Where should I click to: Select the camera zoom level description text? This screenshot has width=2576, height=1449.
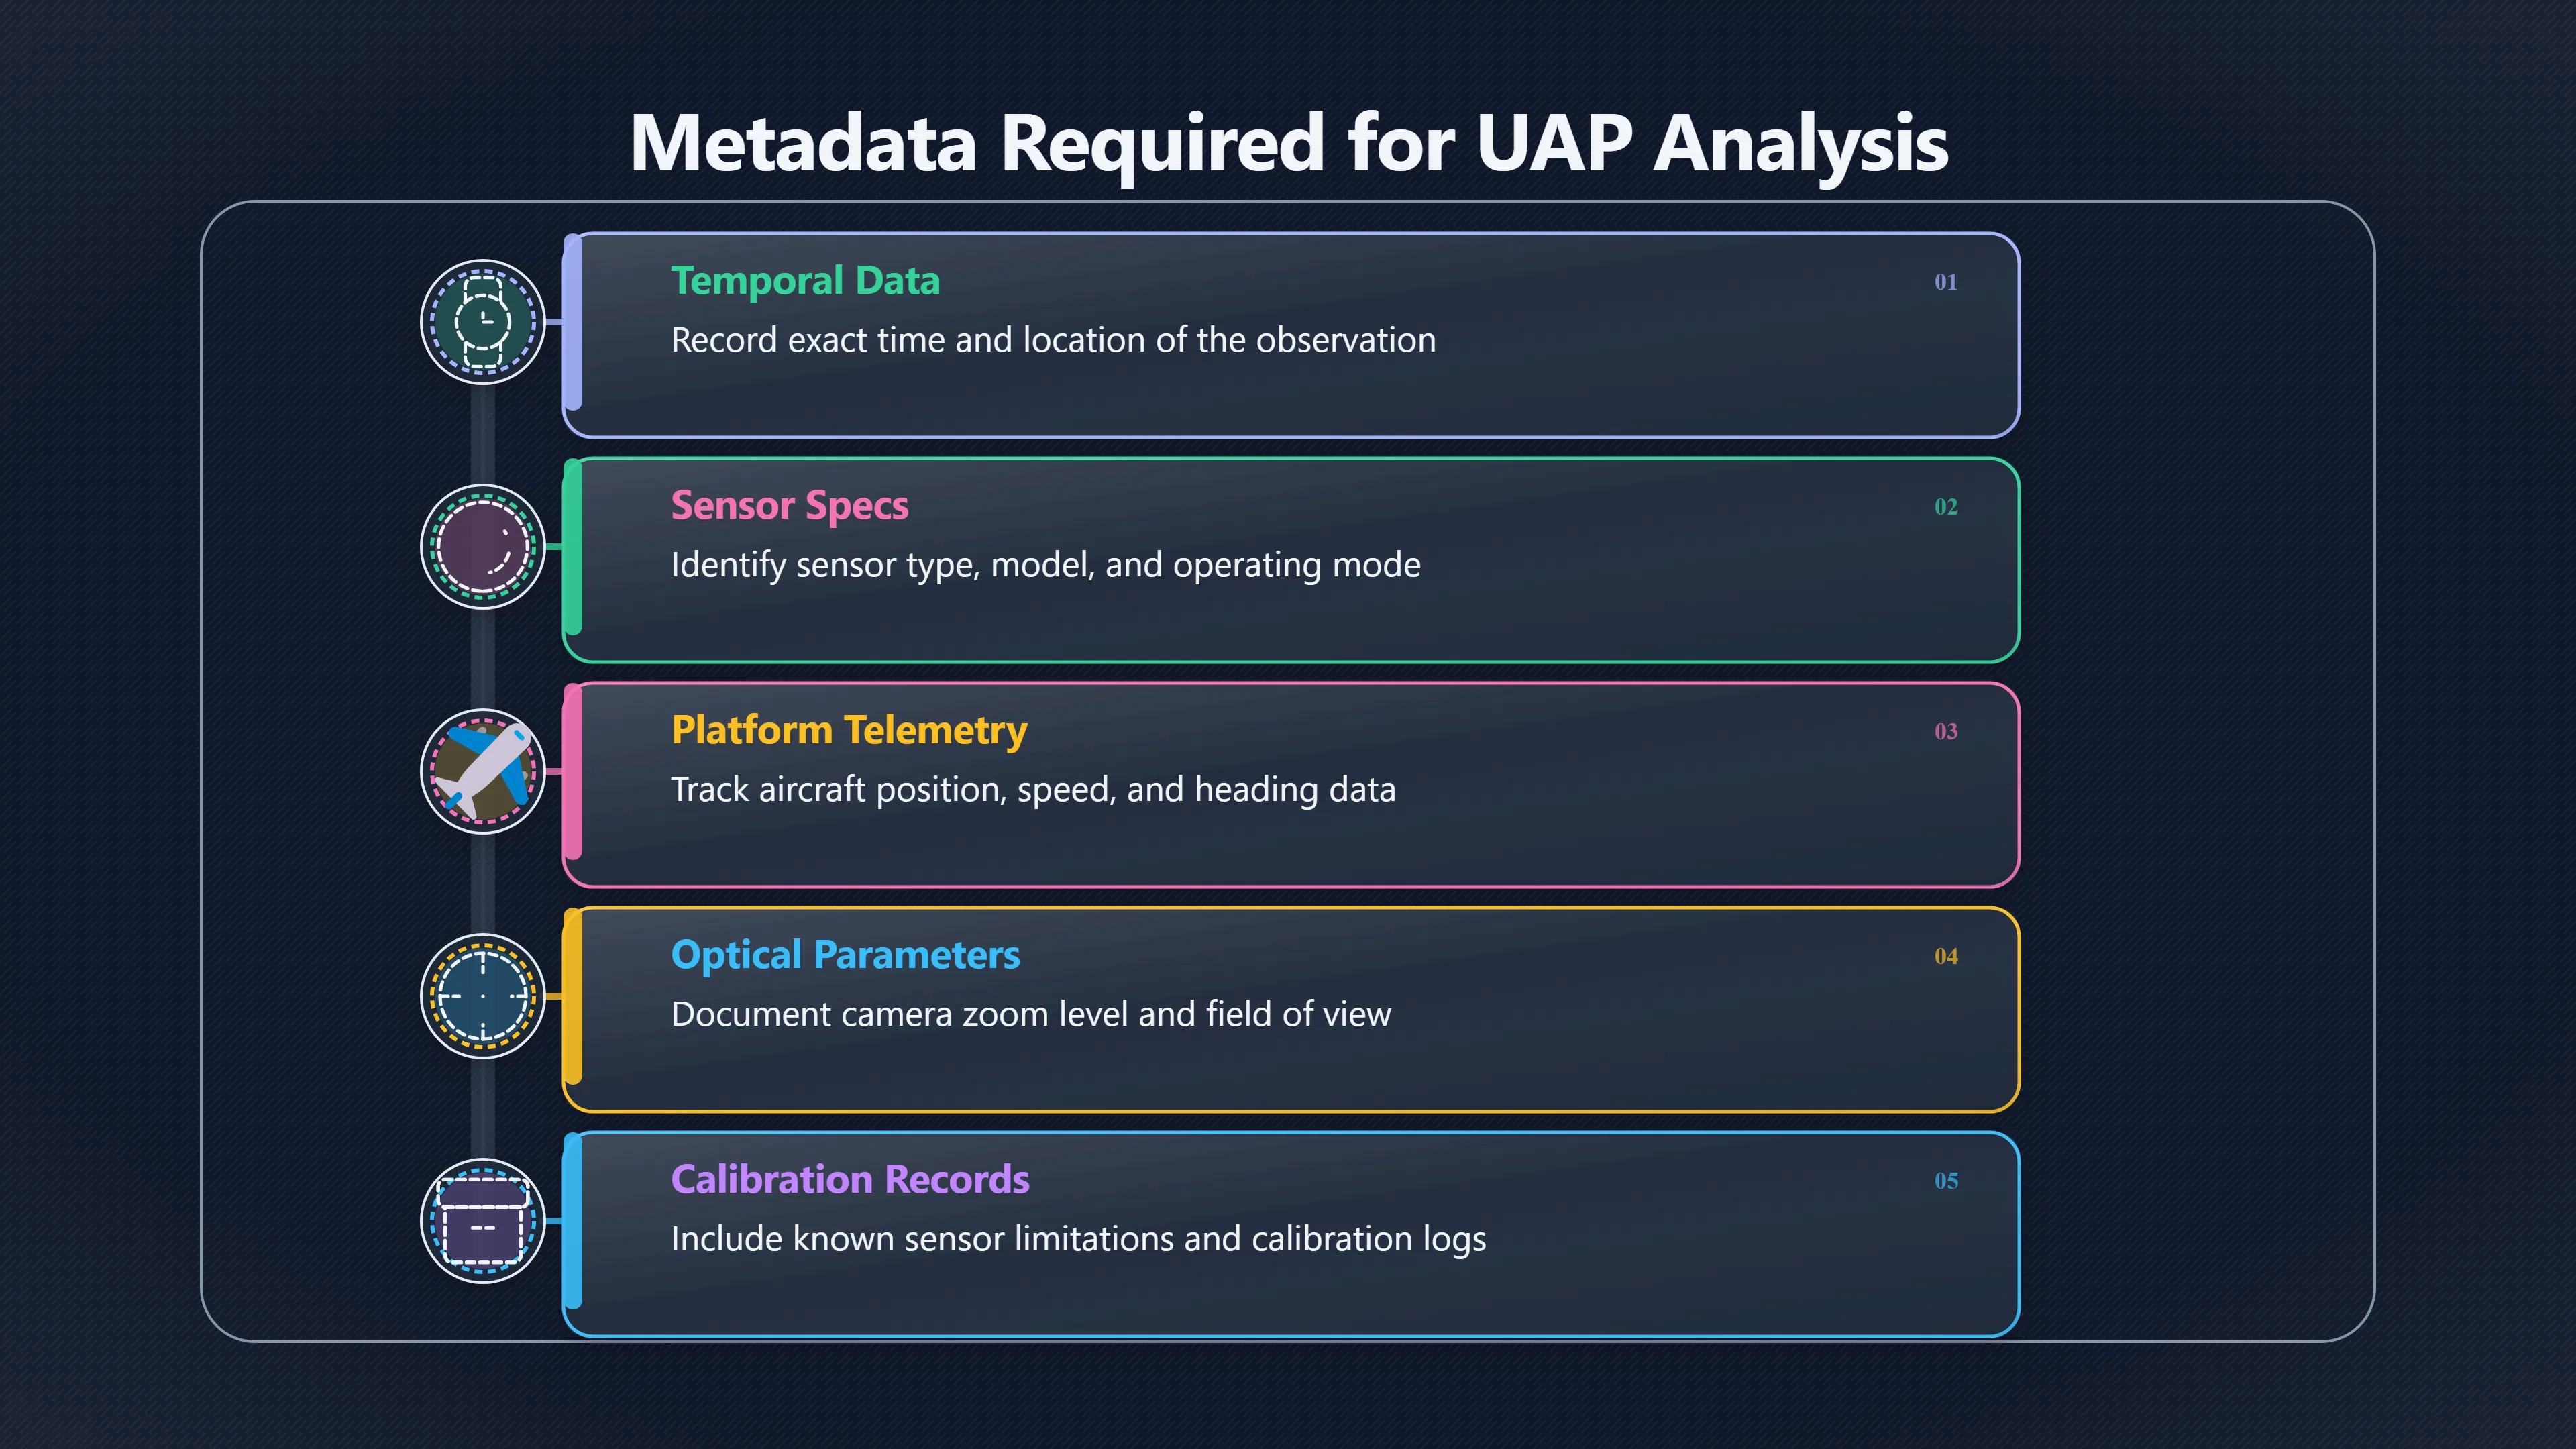[1031, 1014]
